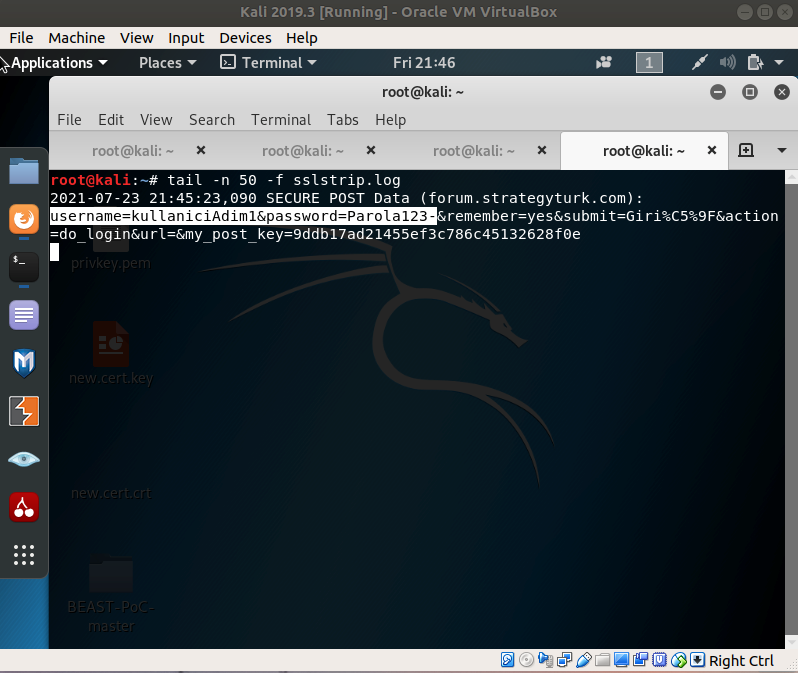The width and height of the screenshot is (798, 673).
Task: Launch Cherrytree from the dock
Action: [23, 507]
